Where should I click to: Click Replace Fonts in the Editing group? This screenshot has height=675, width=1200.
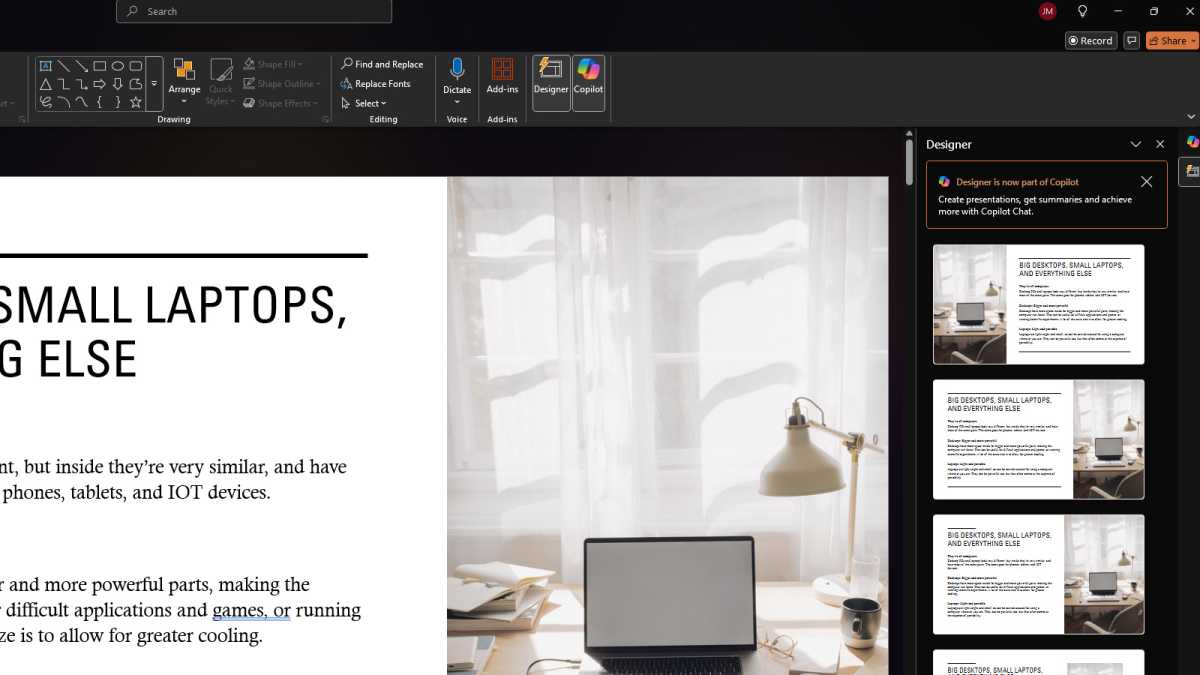tap(379, 83)
